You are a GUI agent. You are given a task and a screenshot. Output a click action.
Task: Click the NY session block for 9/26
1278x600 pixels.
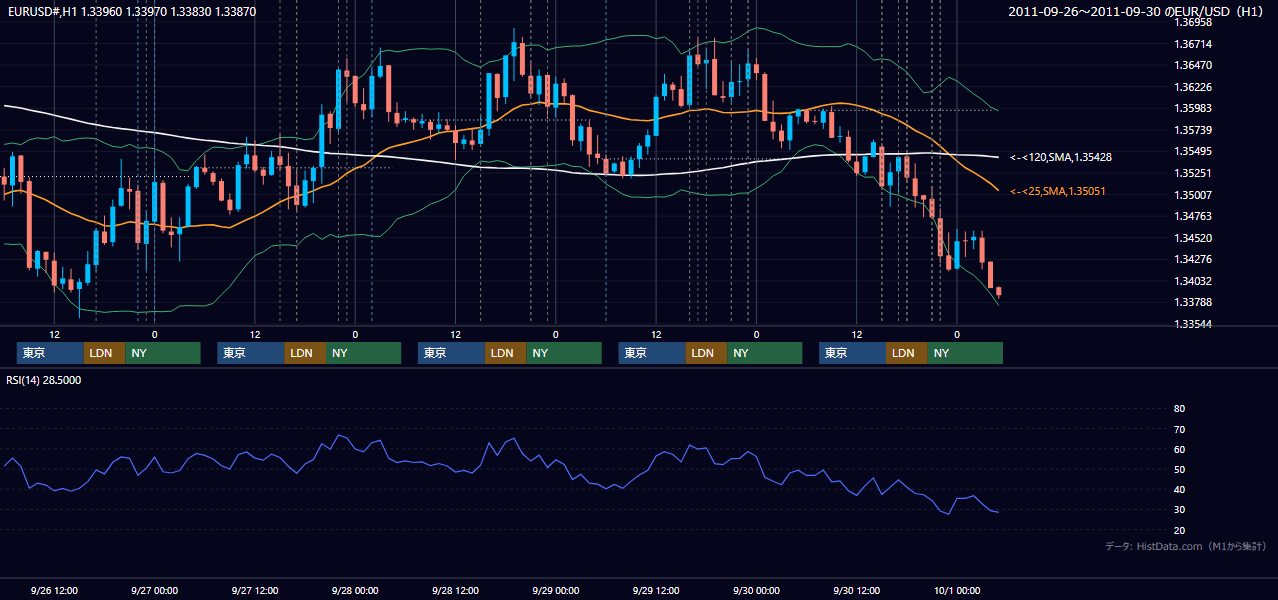(x=163, y=353)
